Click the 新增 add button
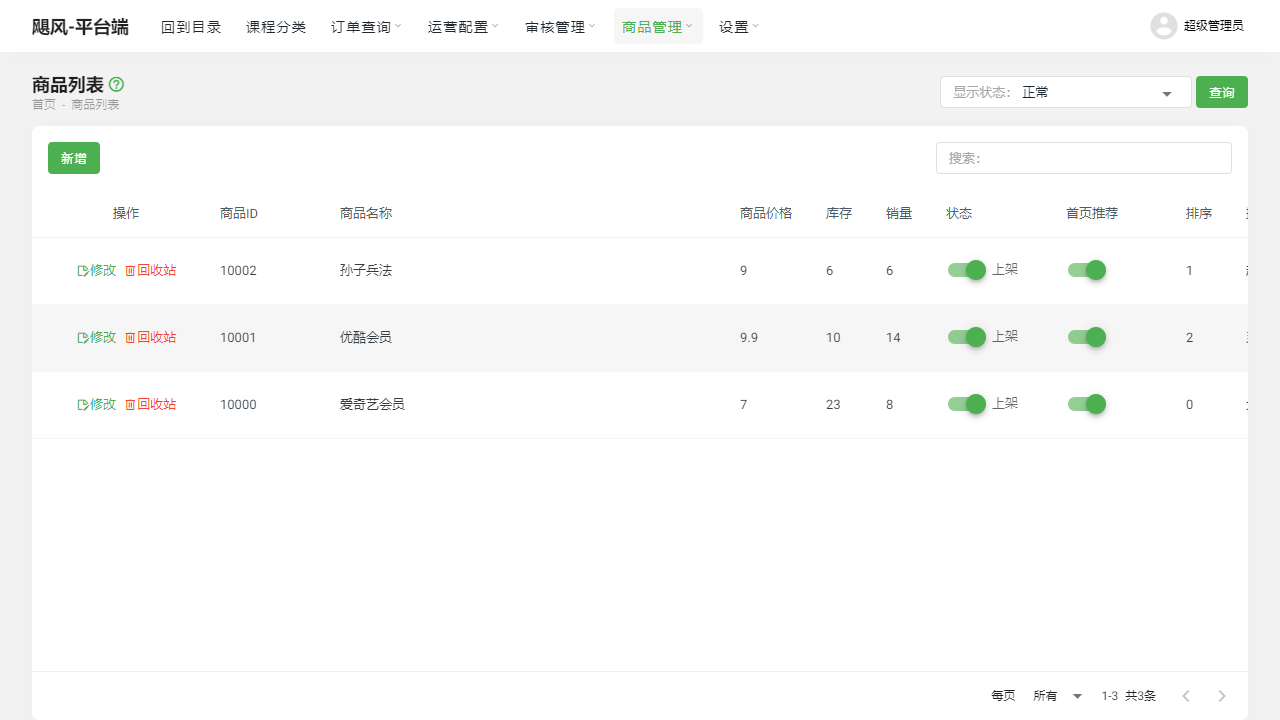 click(x=73, y=157)
